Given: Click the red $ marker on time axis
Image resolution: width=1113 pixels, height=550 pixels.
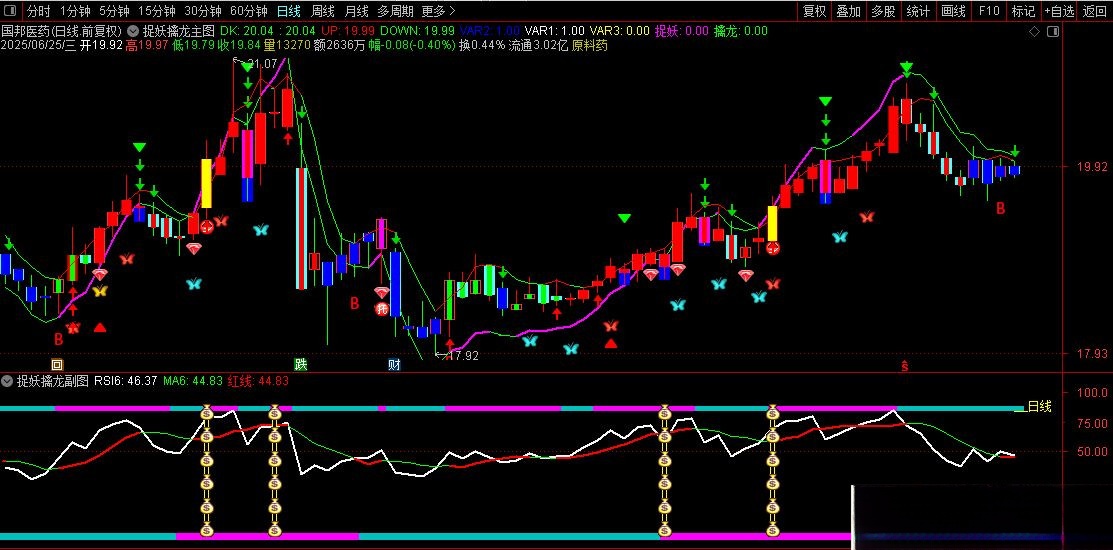Looking at the screenshot, I should (x=905, y=366).
